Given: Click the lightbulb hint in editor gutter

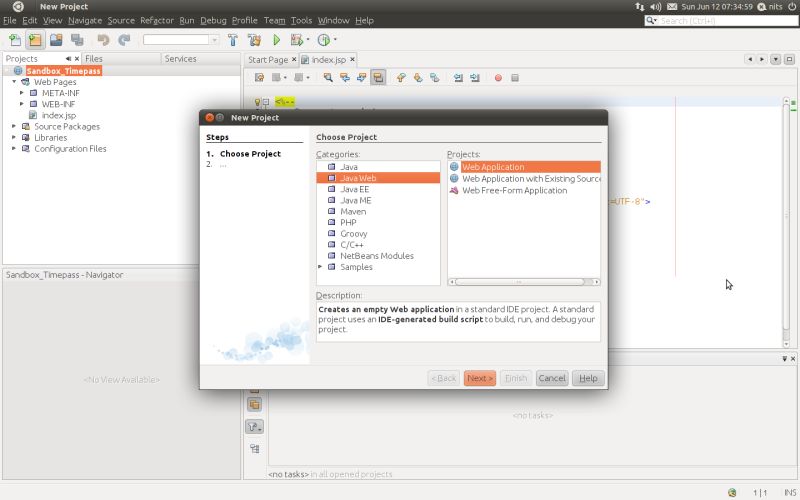Looking at the screenshot, I should 257,102.
